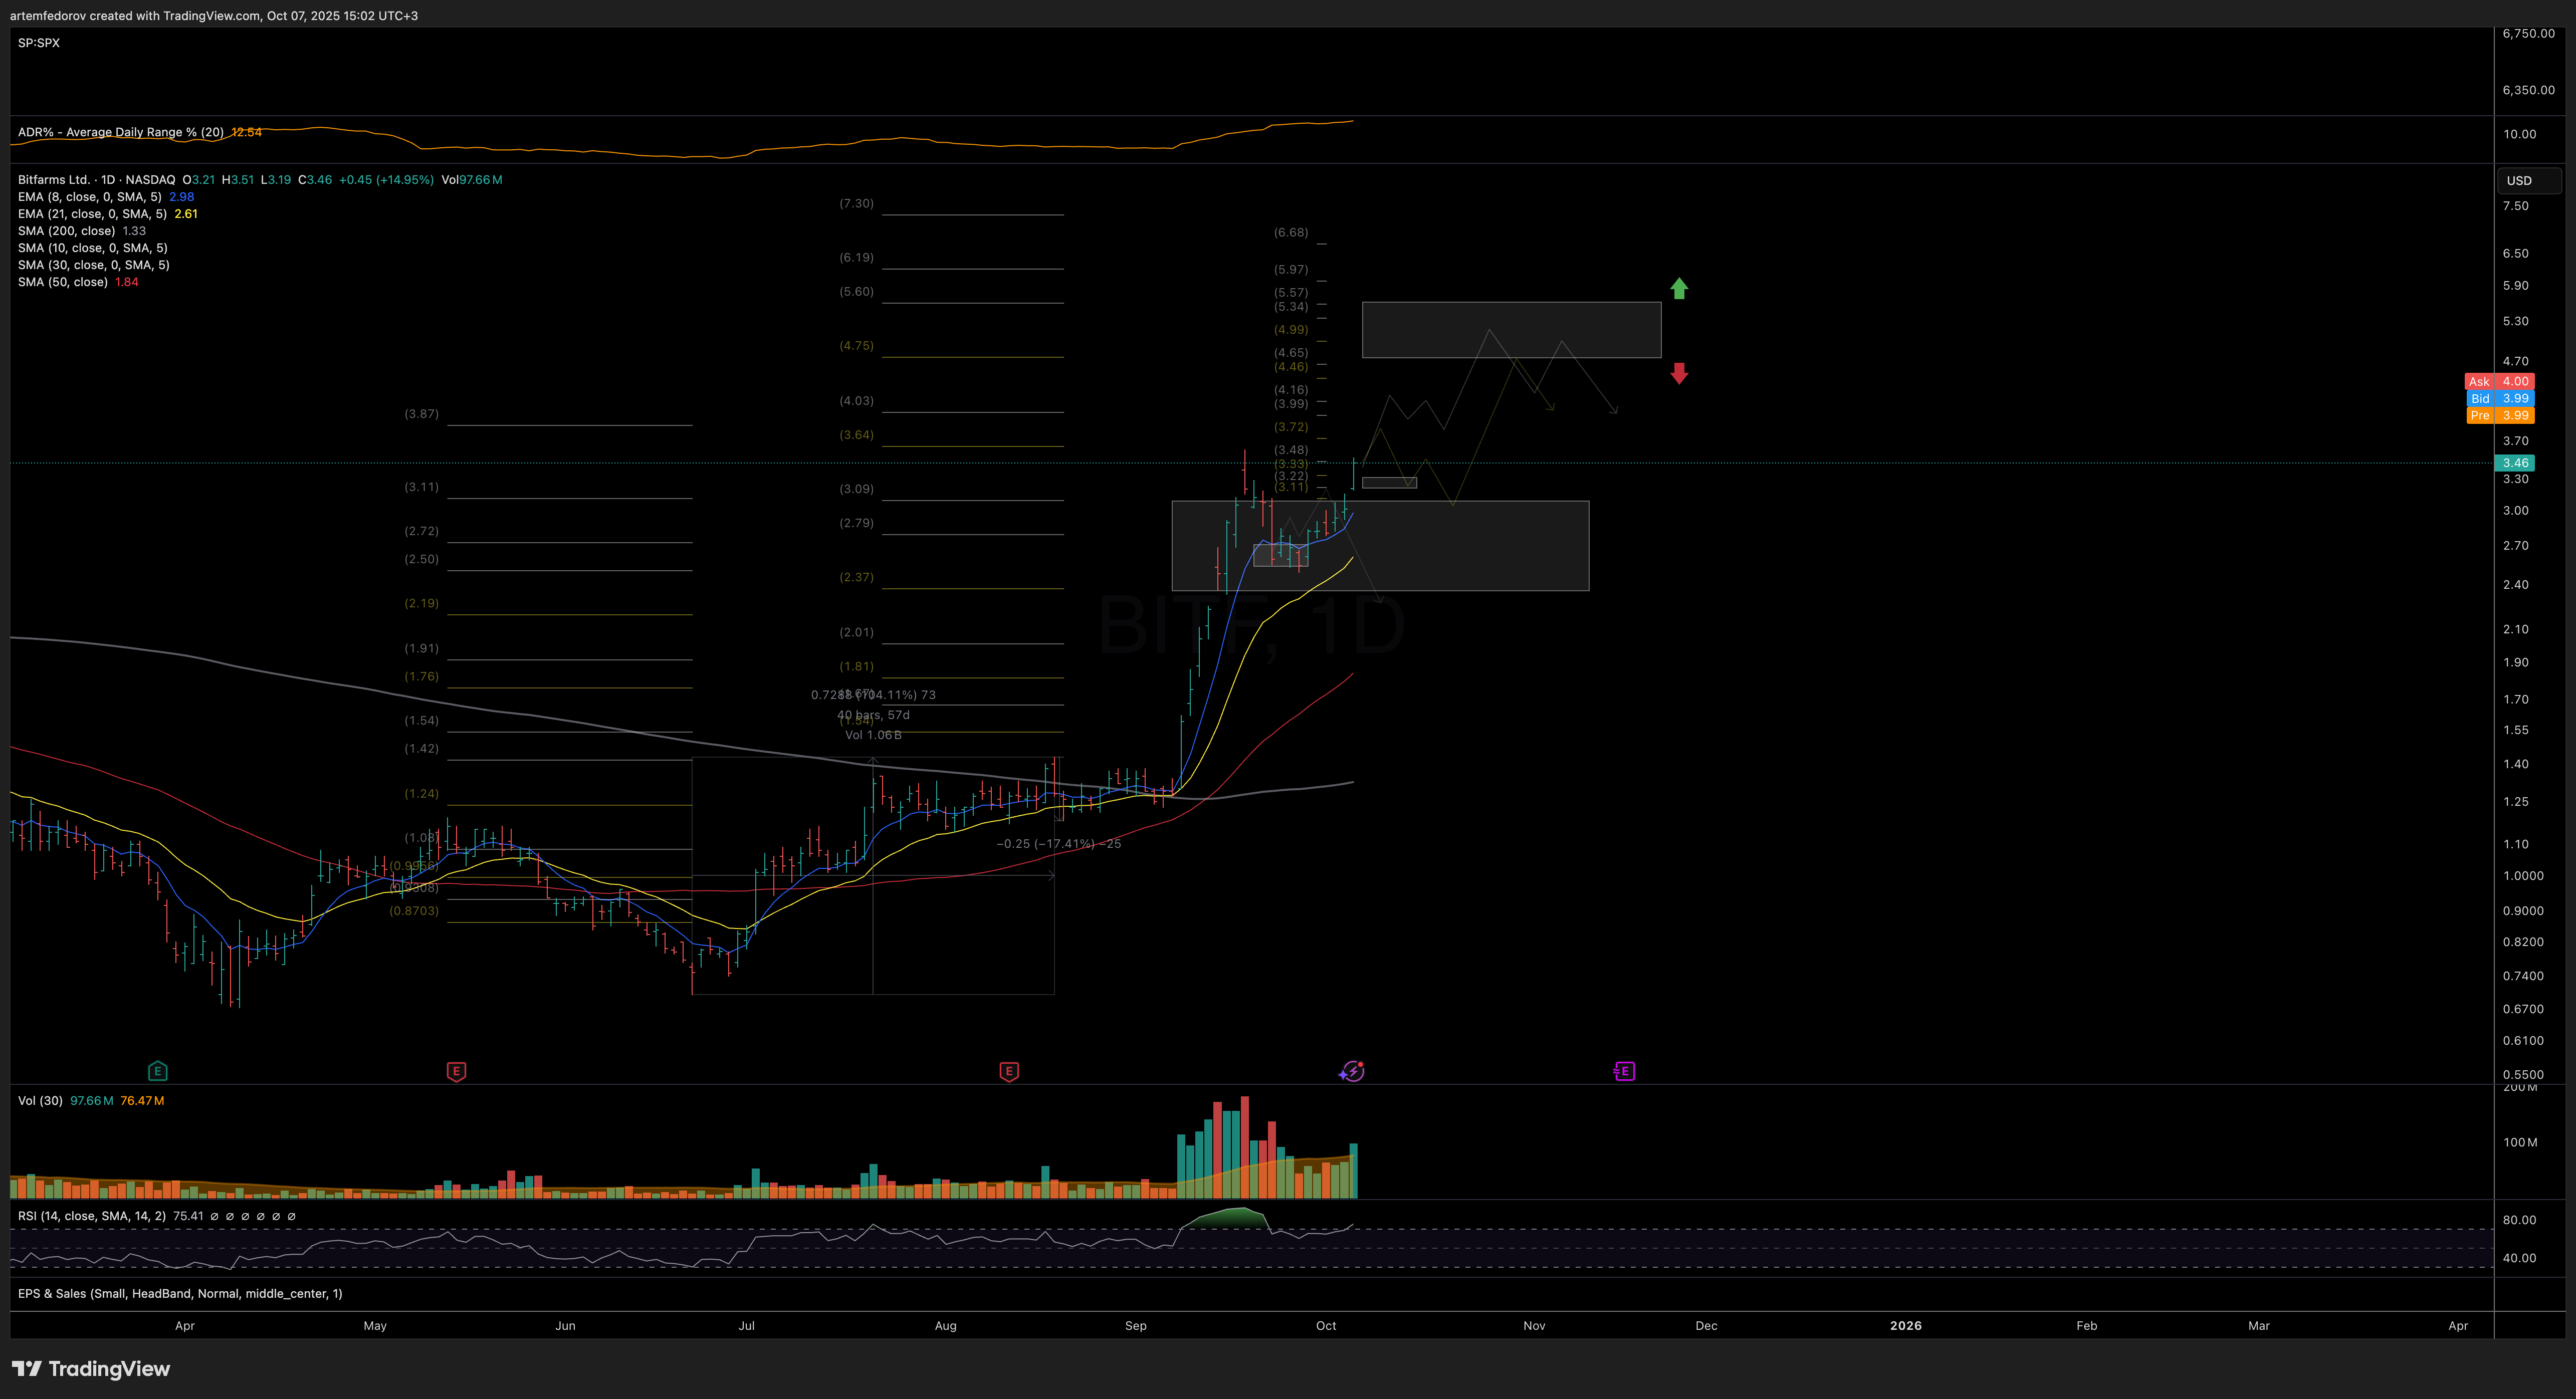2576x1399 pixels.
Task: Select the (3.87) Fibonacci level label
Action: [421, 413]
